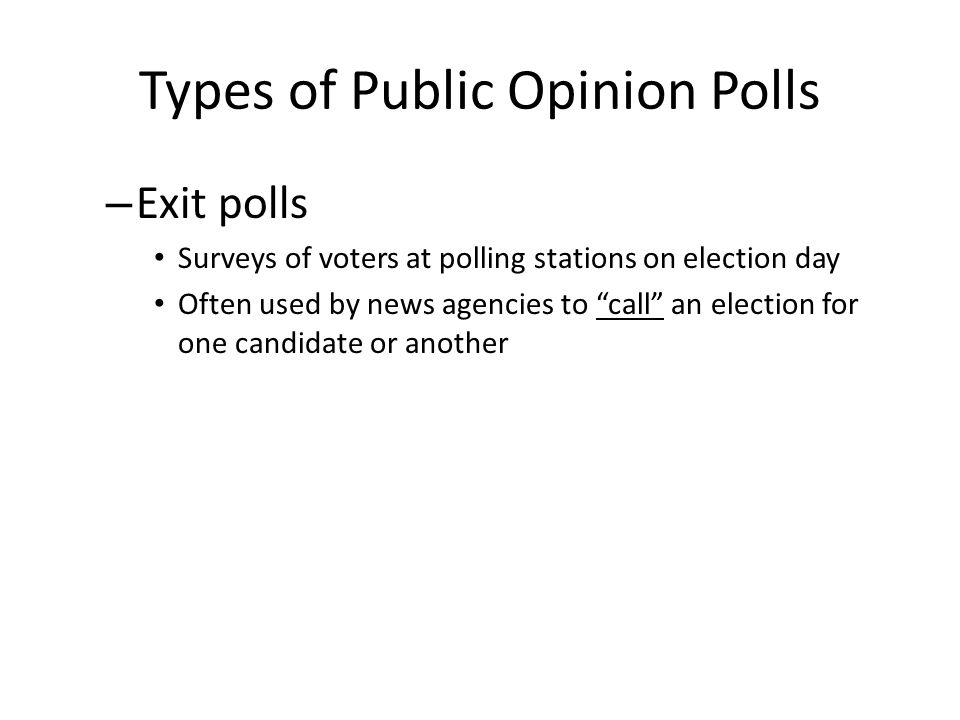Click the line one candidate or another

click(343, 343)
